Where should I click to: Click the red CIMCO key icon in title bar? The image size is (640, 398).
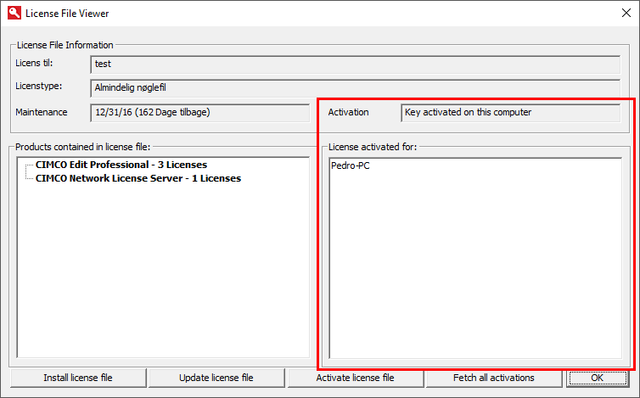tap(14, 13)
